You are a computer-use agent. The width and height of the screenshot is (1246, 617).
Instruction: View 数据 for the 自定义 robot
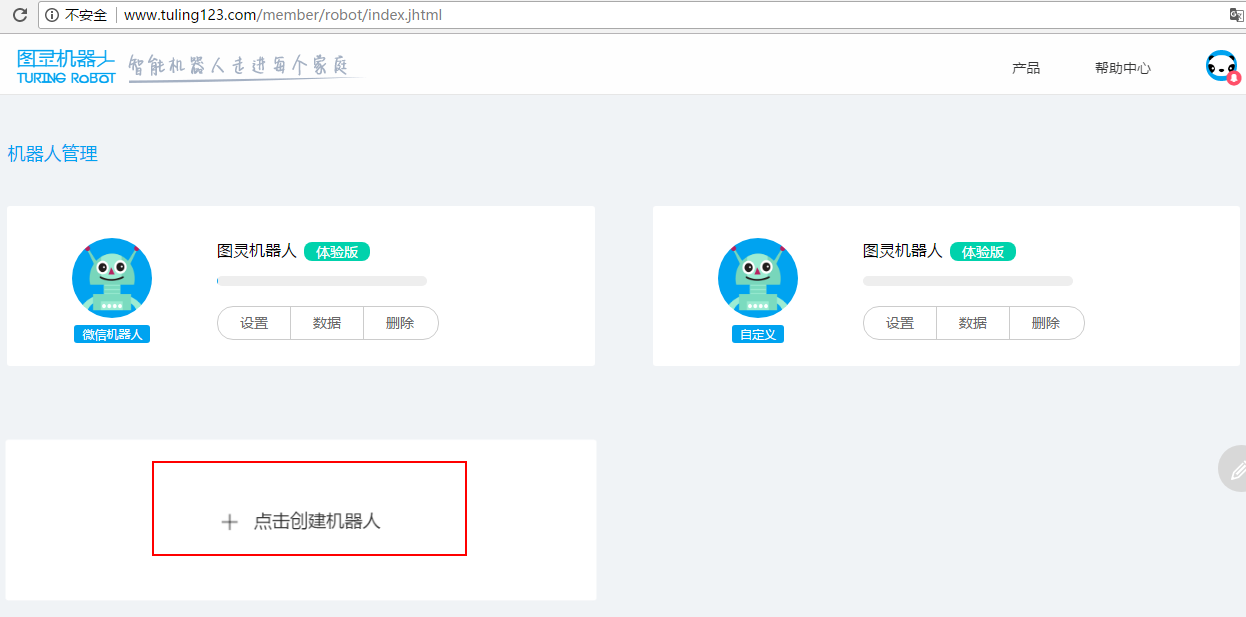[x=973, y=323]
